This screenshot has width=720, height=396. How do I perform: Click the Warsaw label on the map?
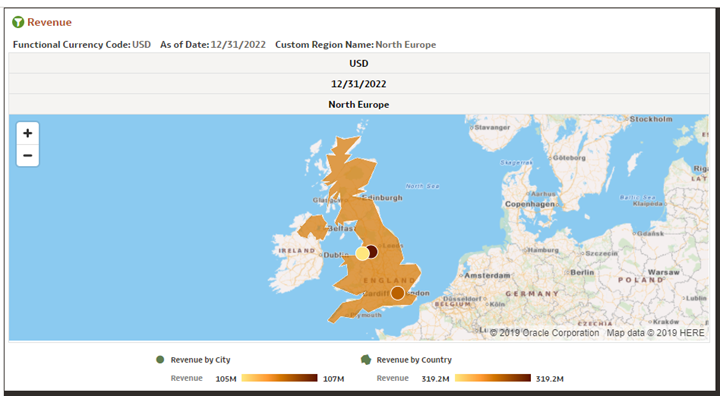tap(664, 272)
